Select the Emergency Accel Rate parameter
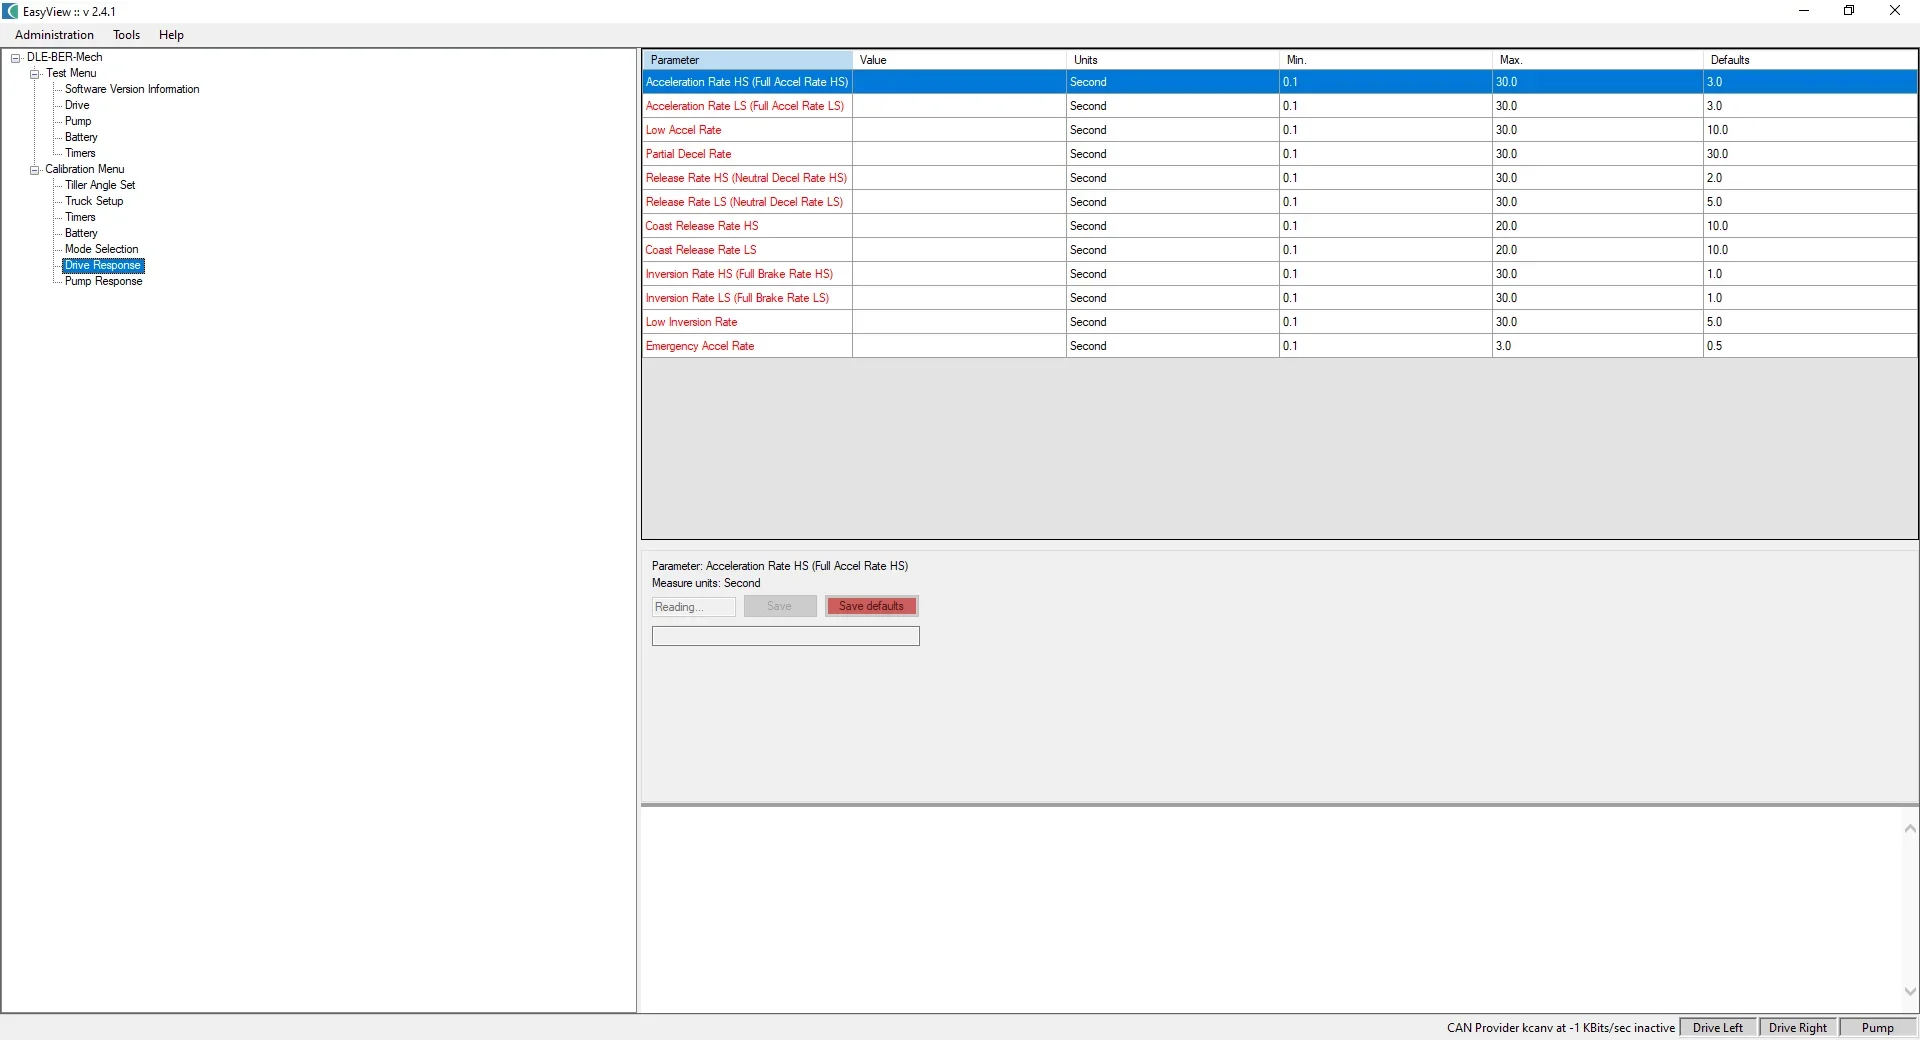 point(1280,346)
